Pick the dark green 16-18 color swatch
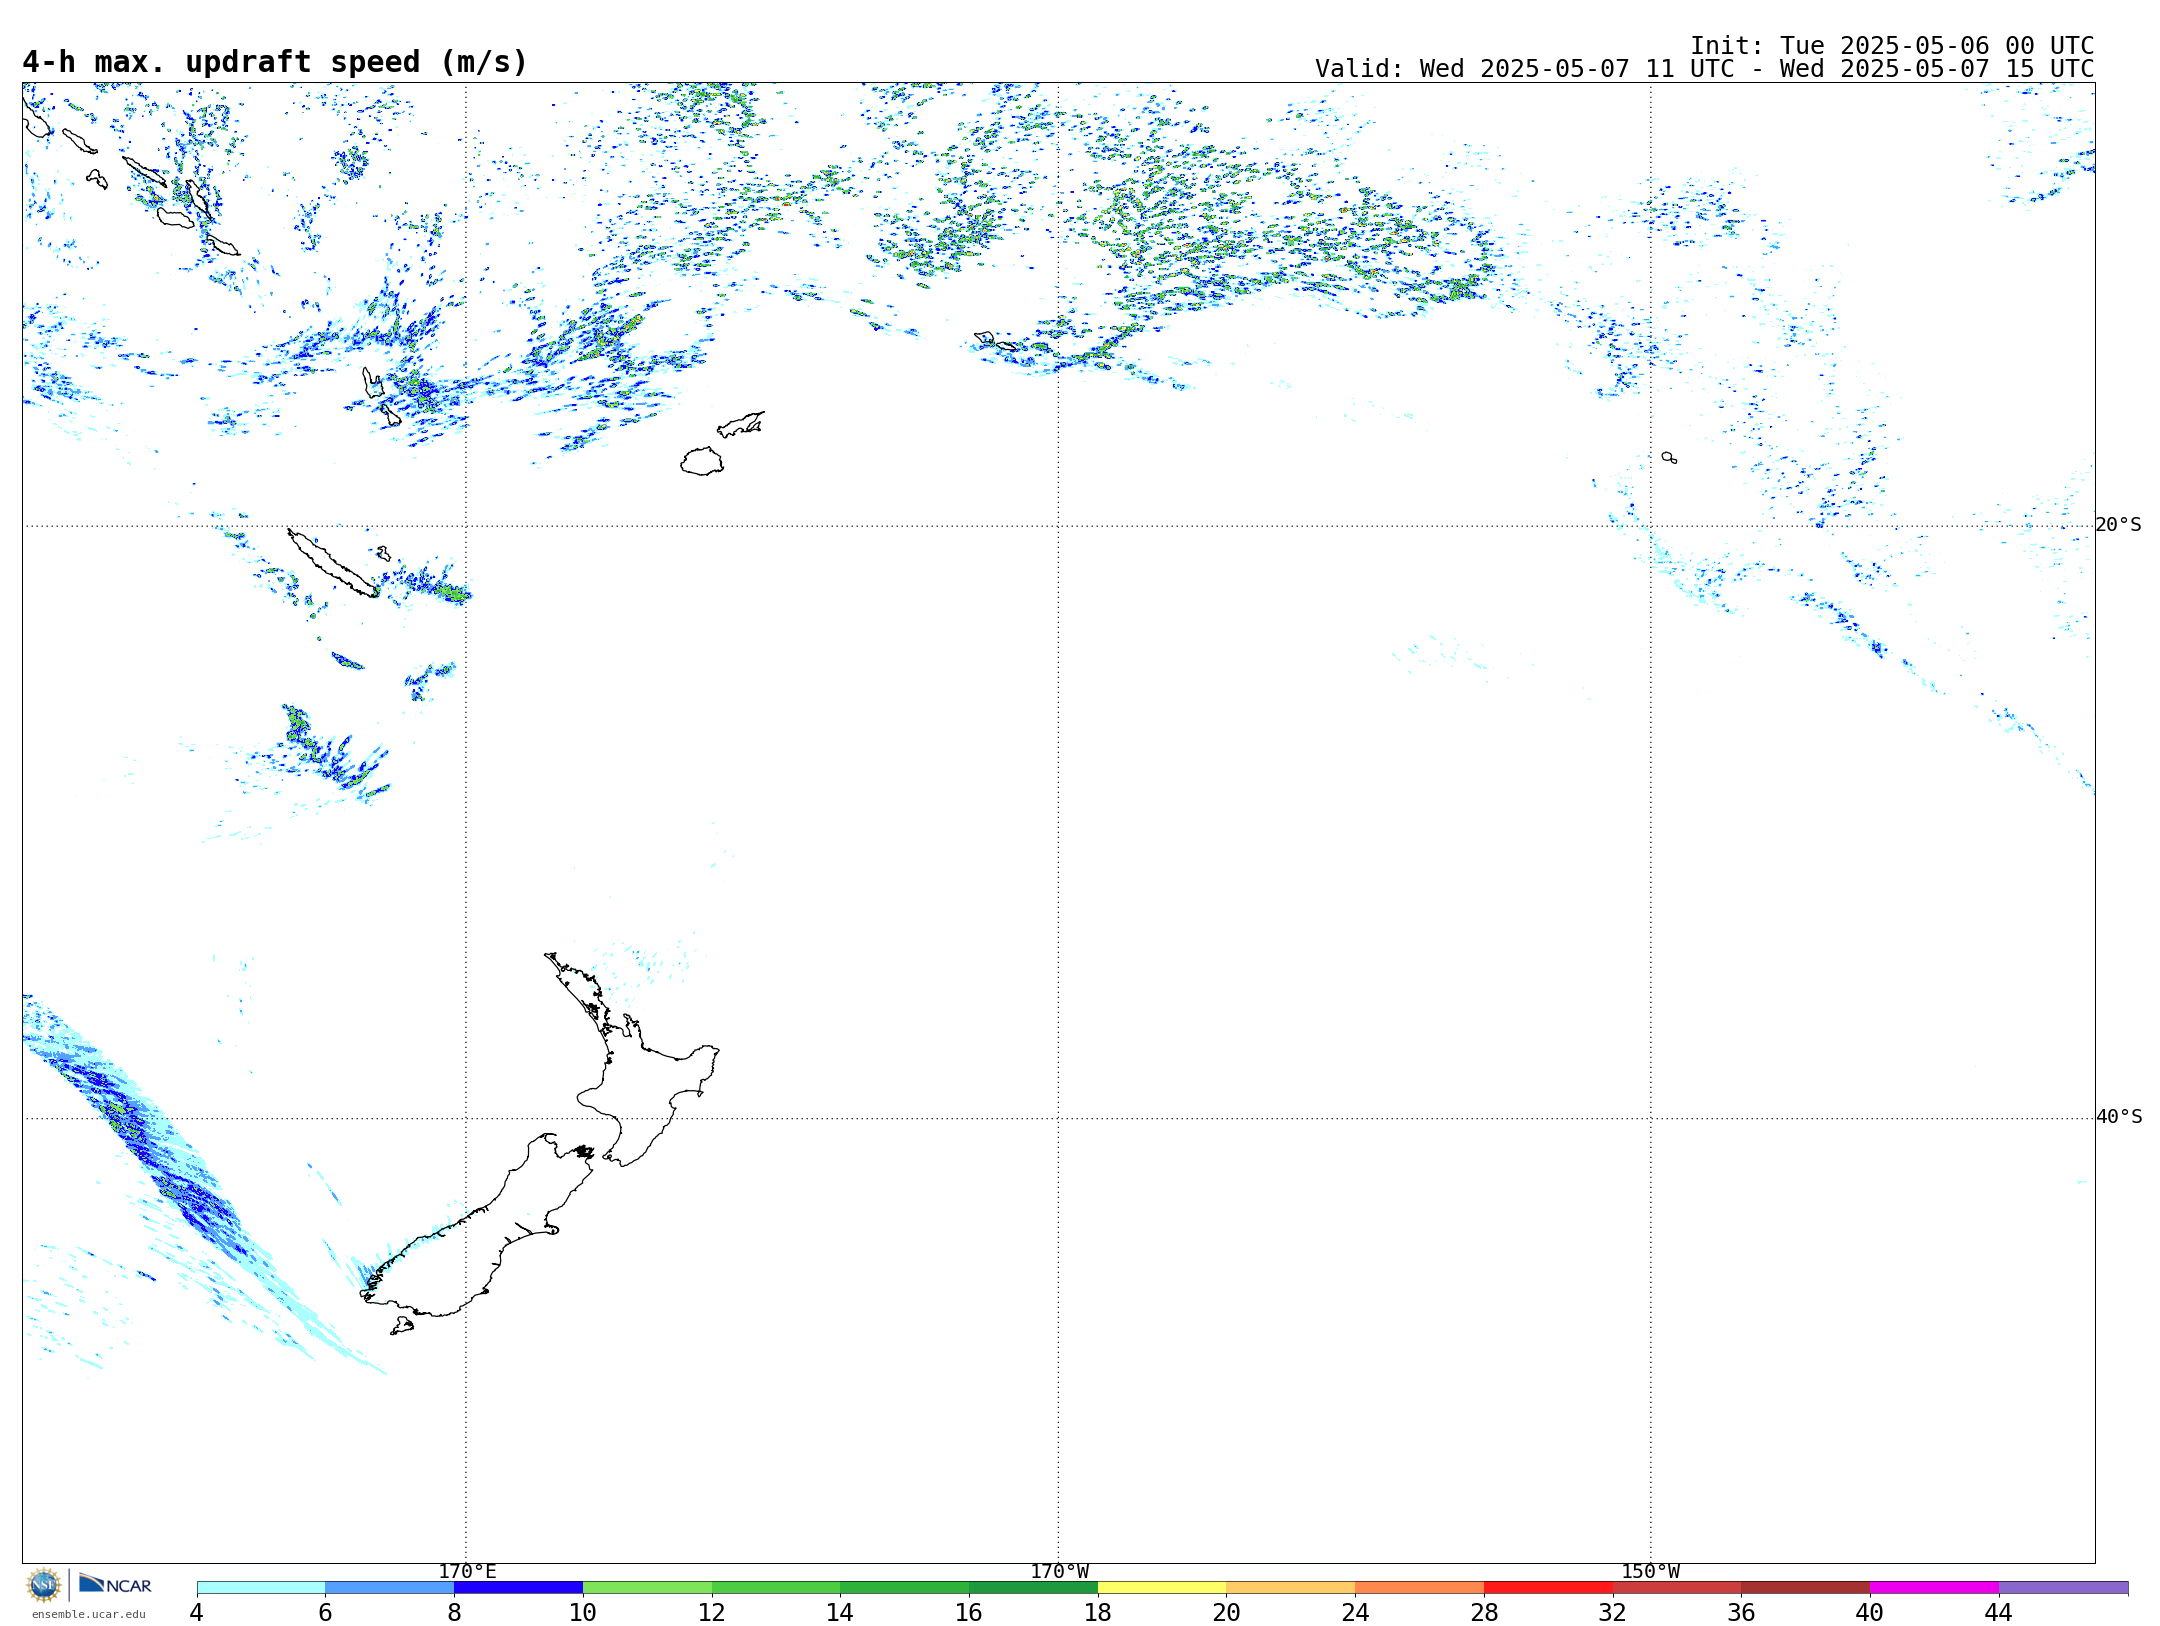Viewport: 2160px width, 1626px height. pyautogui.click(x=1033, y=1588)
